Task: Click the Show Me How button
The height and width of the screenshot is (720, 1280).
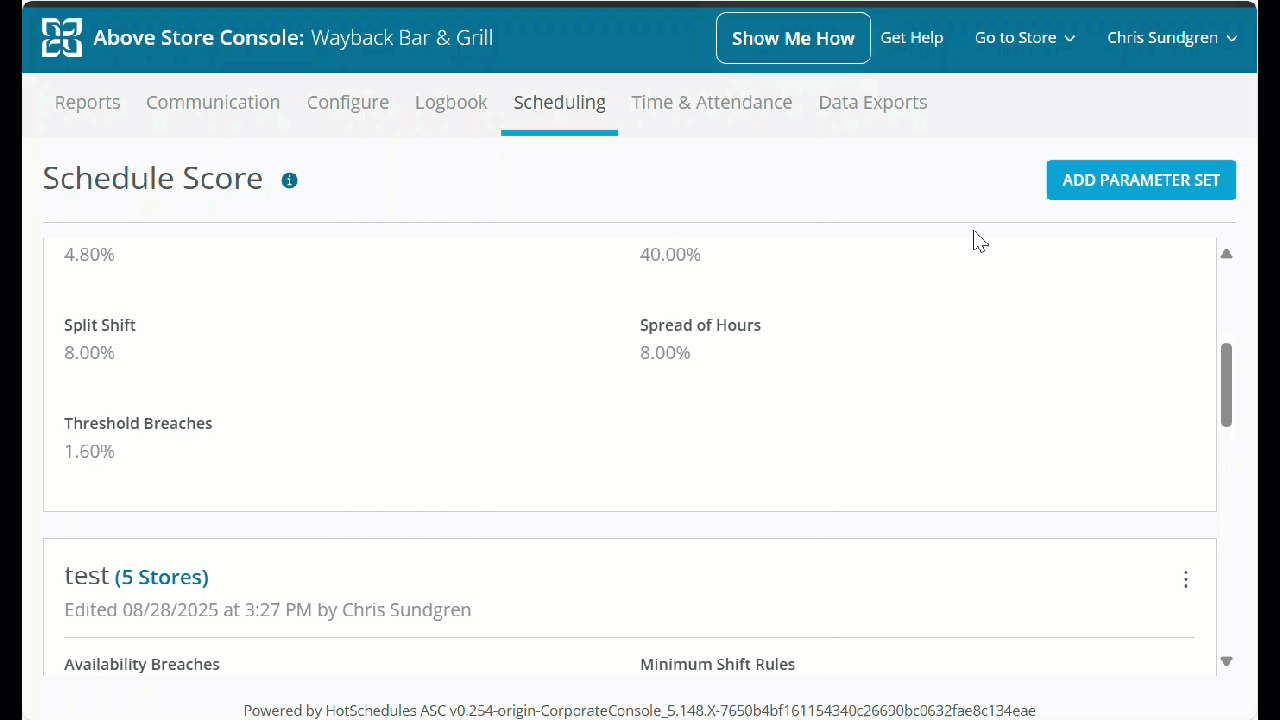Action: (x=793, y=38)
